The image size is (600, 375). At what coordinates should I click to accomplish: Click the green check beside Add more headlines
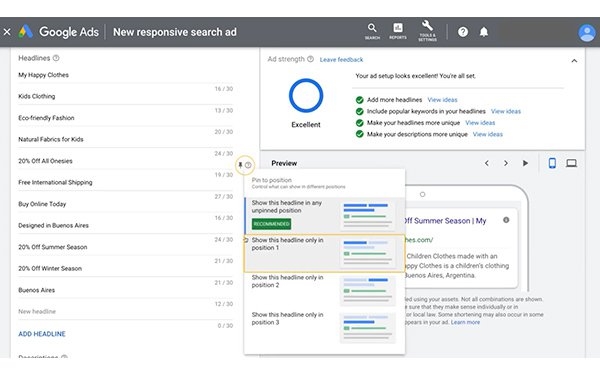[359, 100]
